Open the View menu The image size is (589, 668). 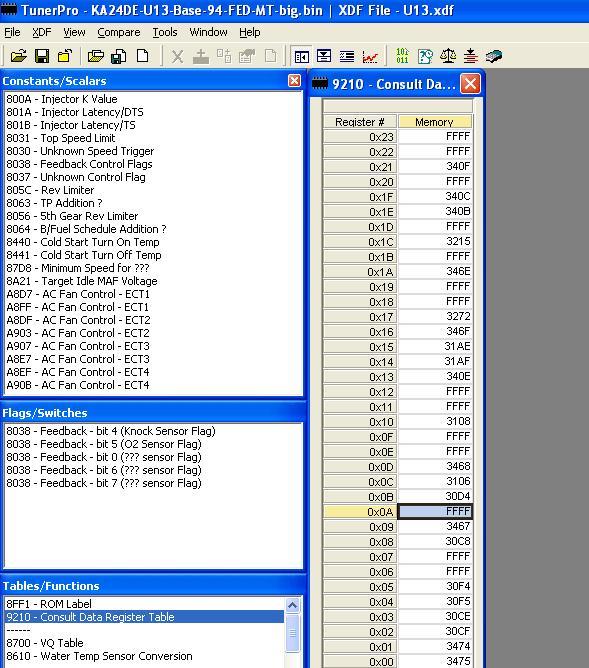(74, 32)
